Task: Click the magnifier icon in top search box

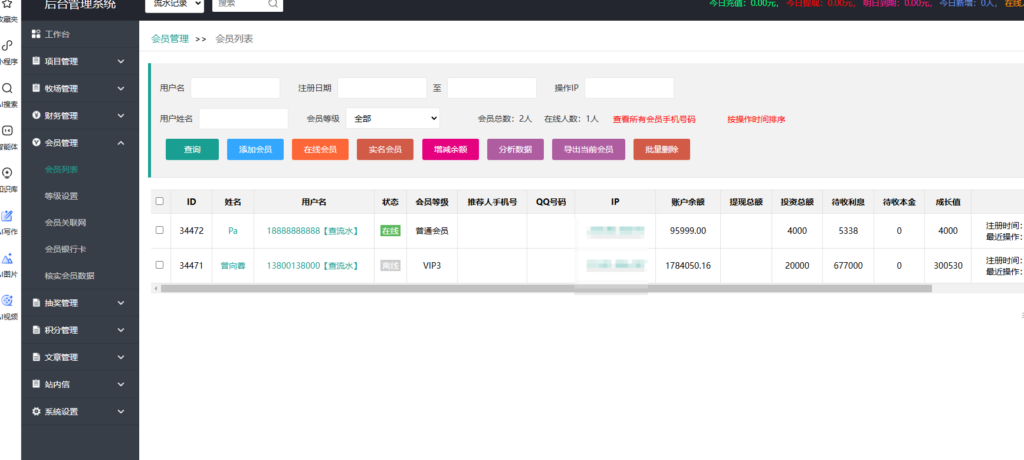Action: (273, 3)
